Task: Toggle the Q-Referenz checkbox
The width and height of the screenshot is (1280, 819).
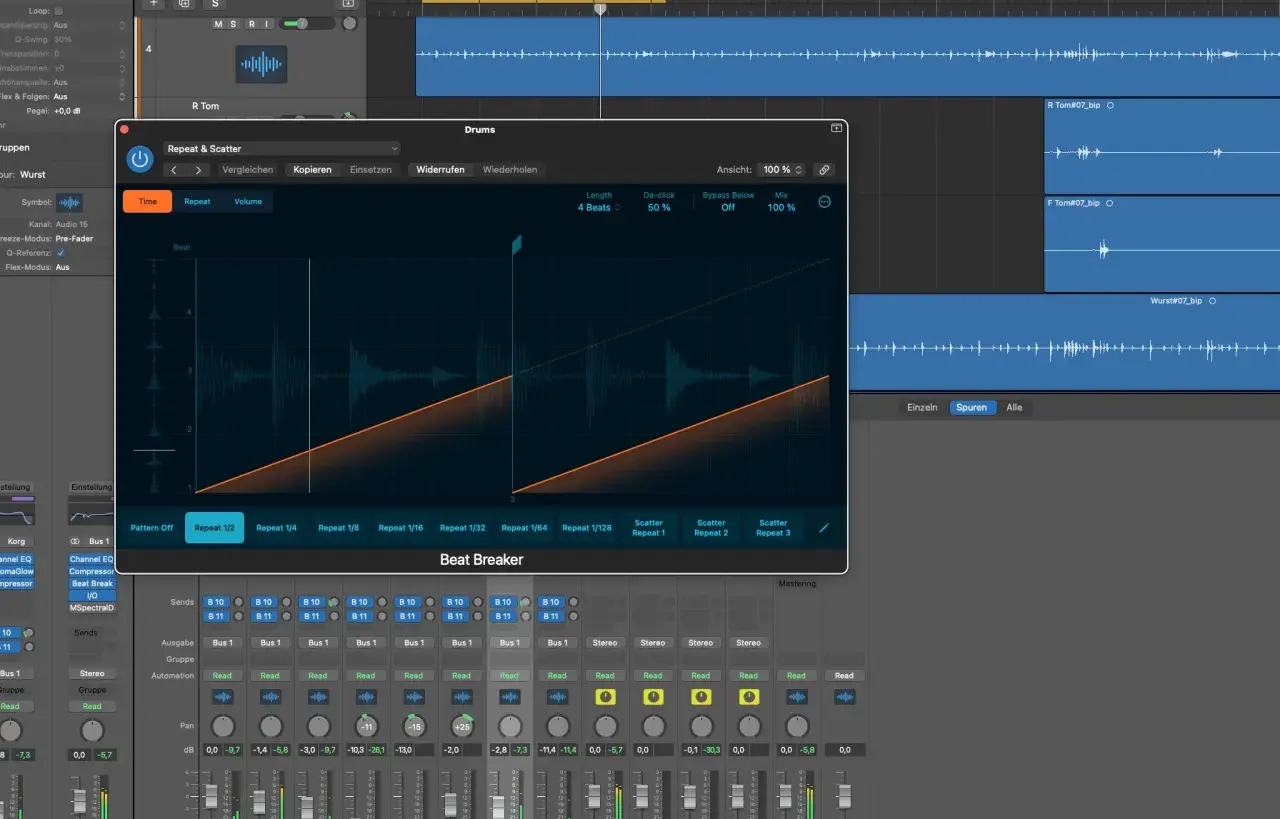Action: click(60, 253)
